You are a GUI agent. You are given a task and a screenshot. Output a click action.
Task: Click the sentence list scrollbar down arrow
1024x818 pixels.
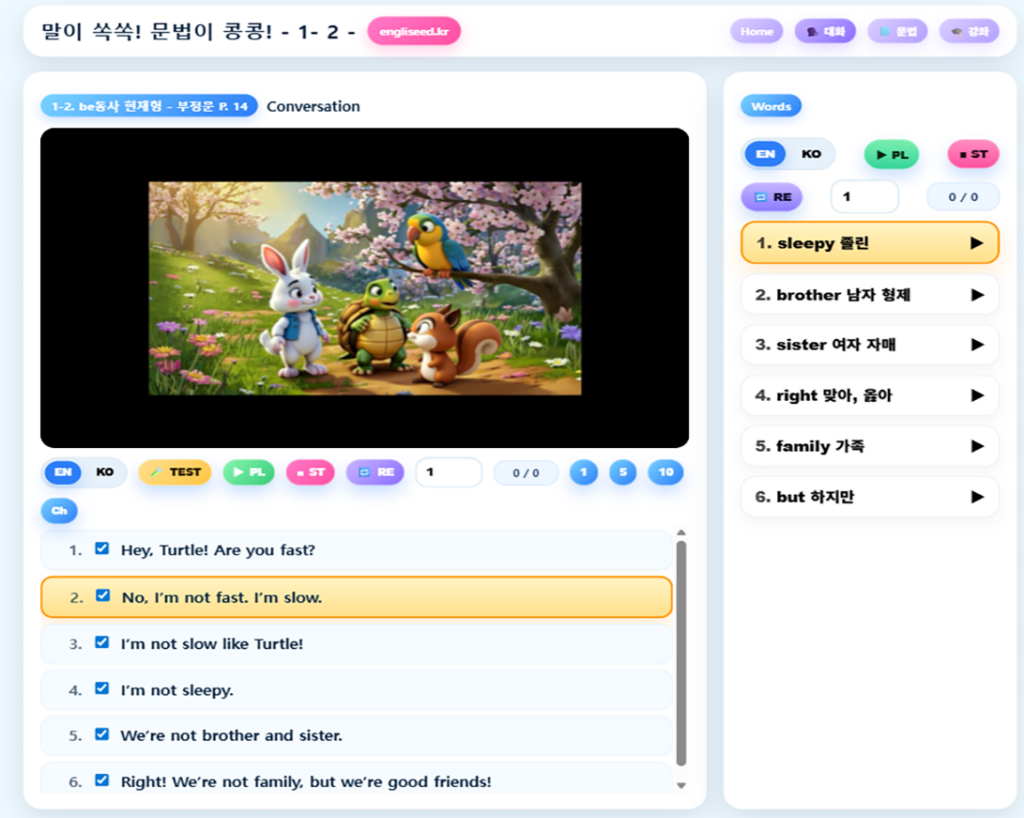click(x=682, y=786)
